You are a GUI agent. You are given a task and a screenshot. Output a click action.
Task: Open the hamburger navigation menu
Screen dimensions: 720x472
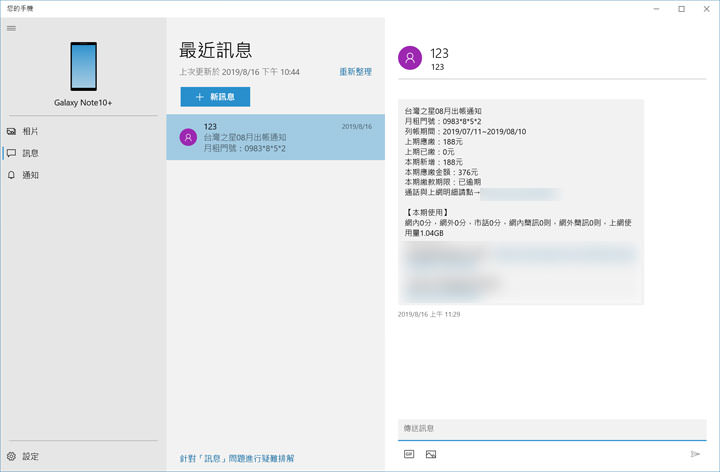click(x=11, y=28)
